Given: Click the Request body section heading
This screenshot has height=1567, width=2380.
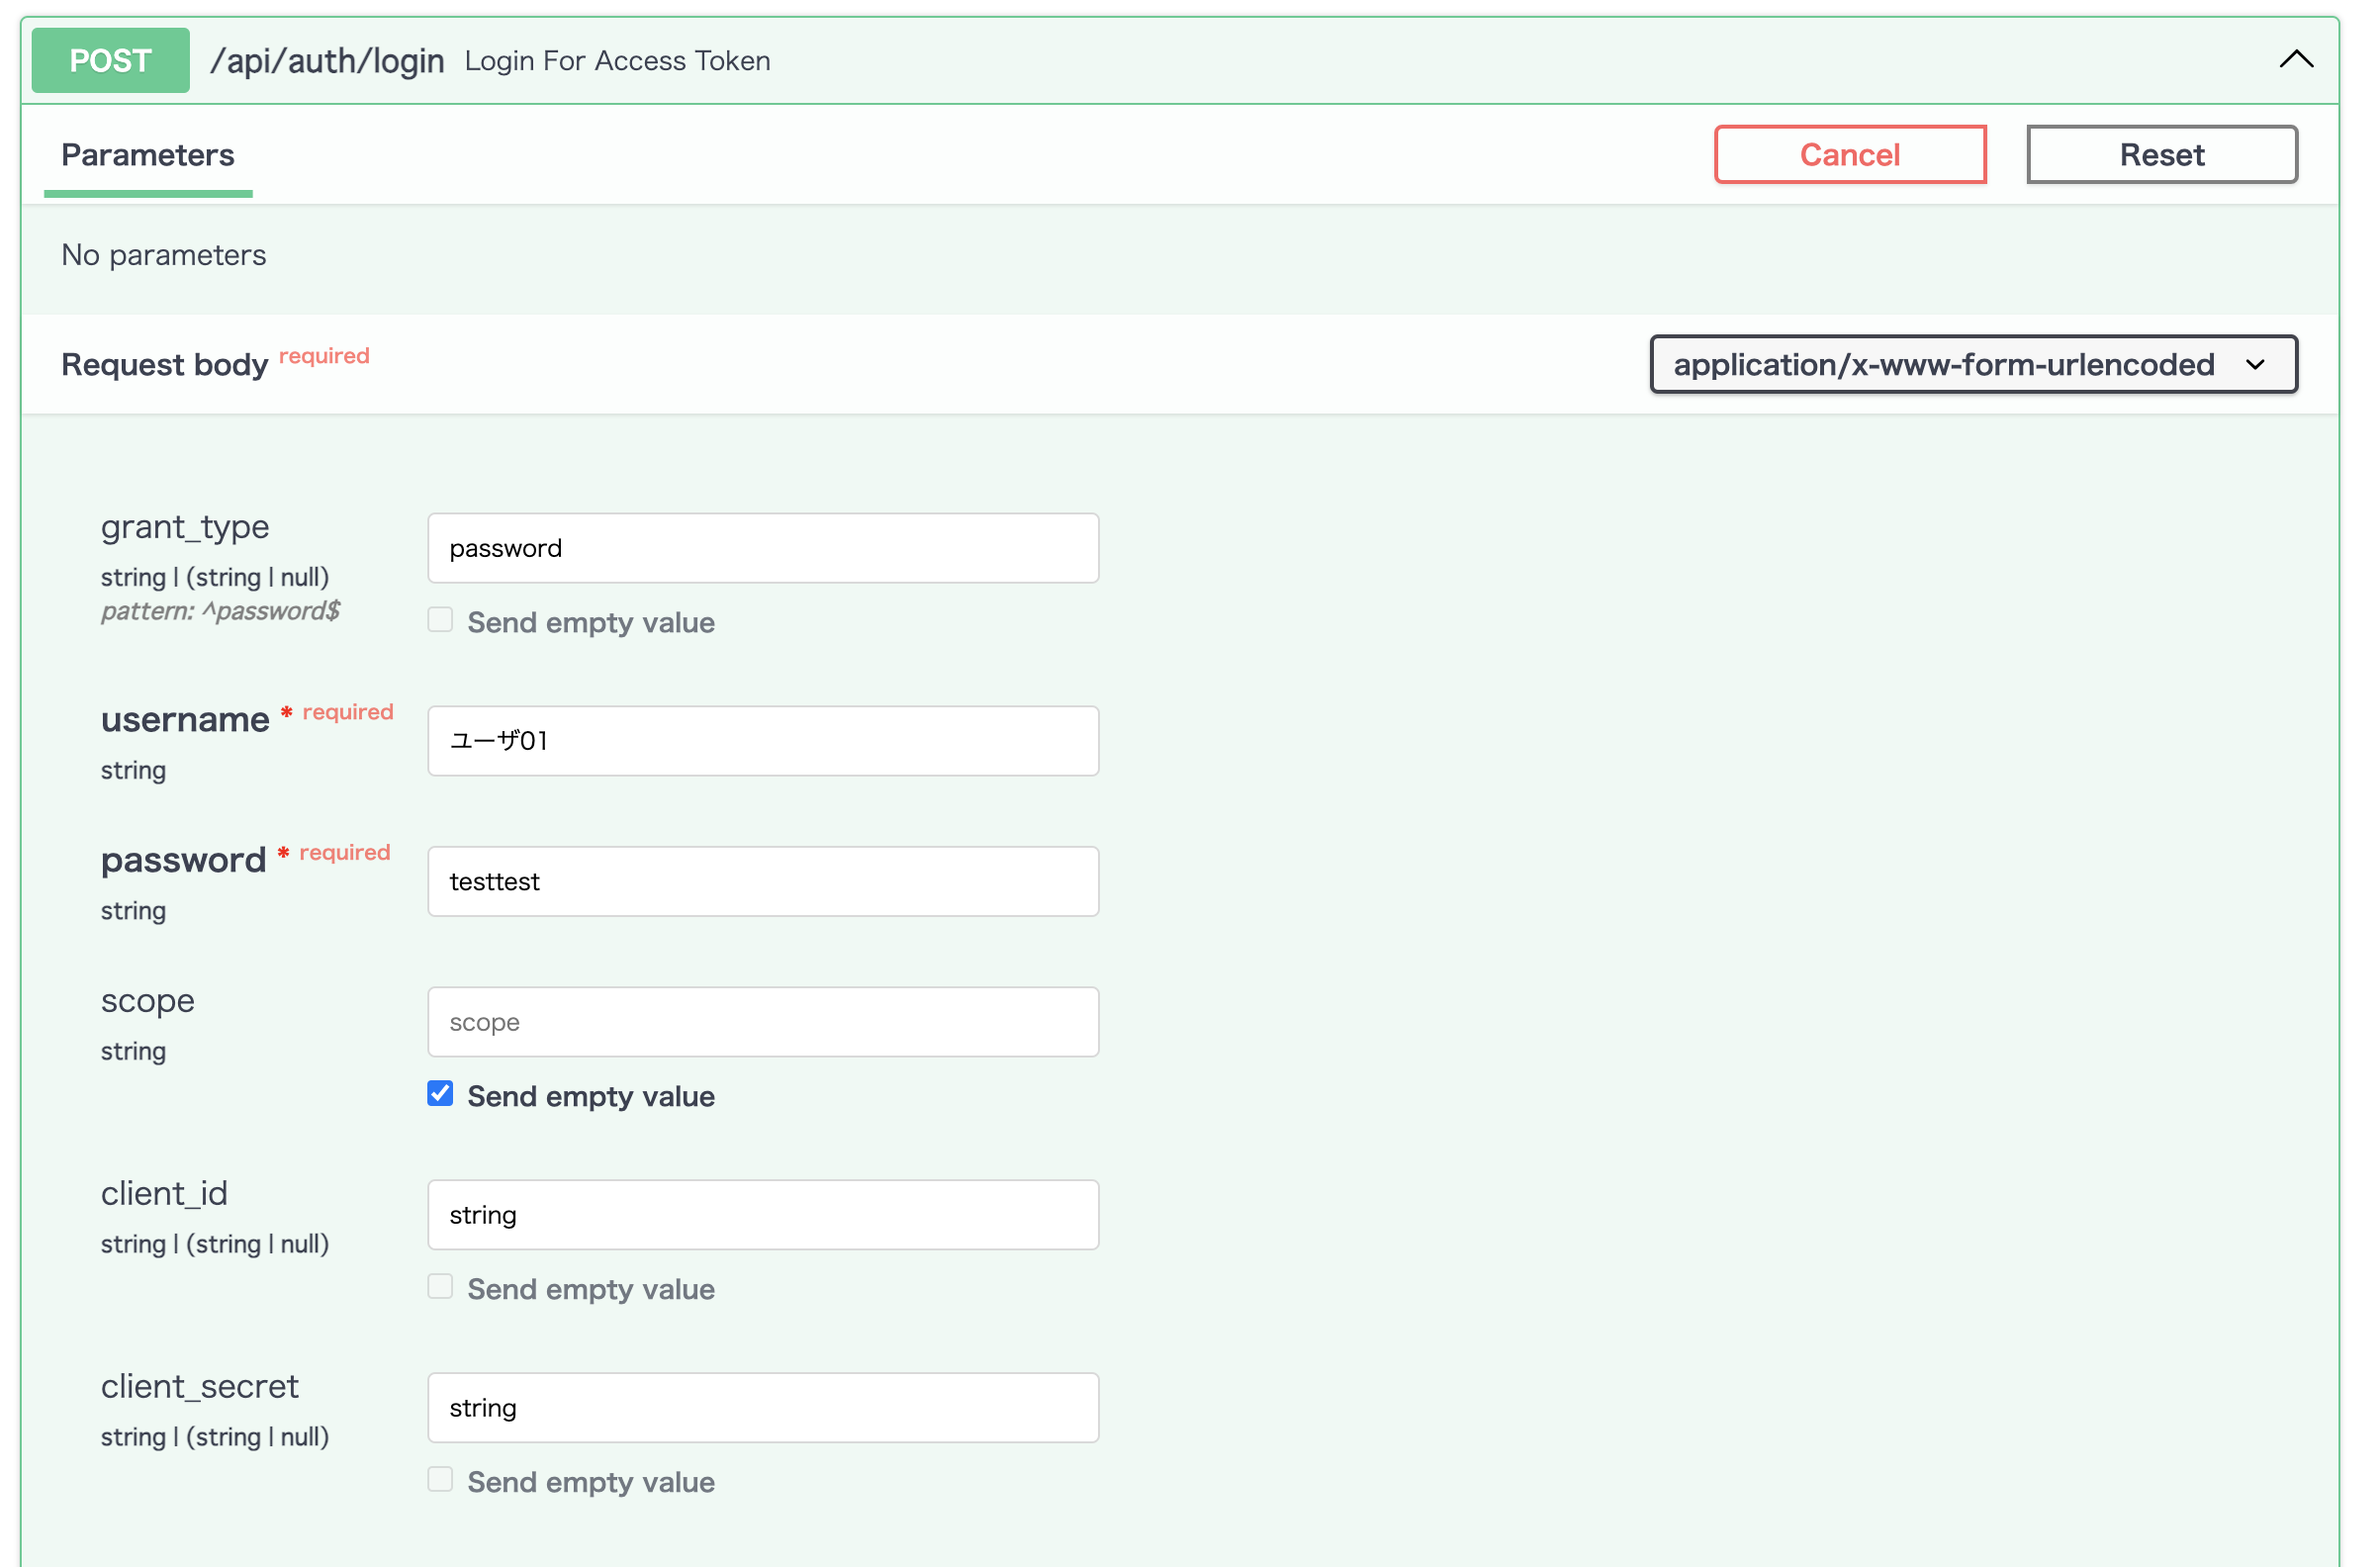Looking at the screenshot, I should point(165,365).
